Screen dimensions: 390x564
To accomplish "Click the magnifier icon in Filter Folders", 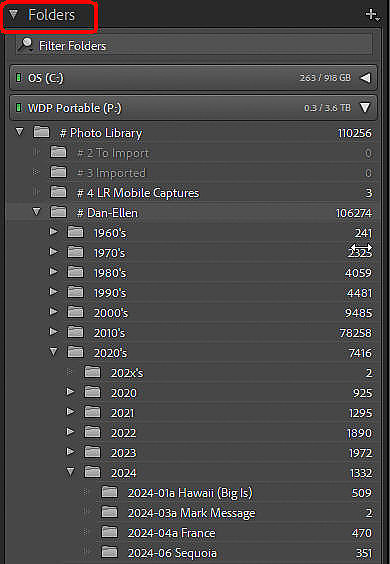I will pos(26,45).
